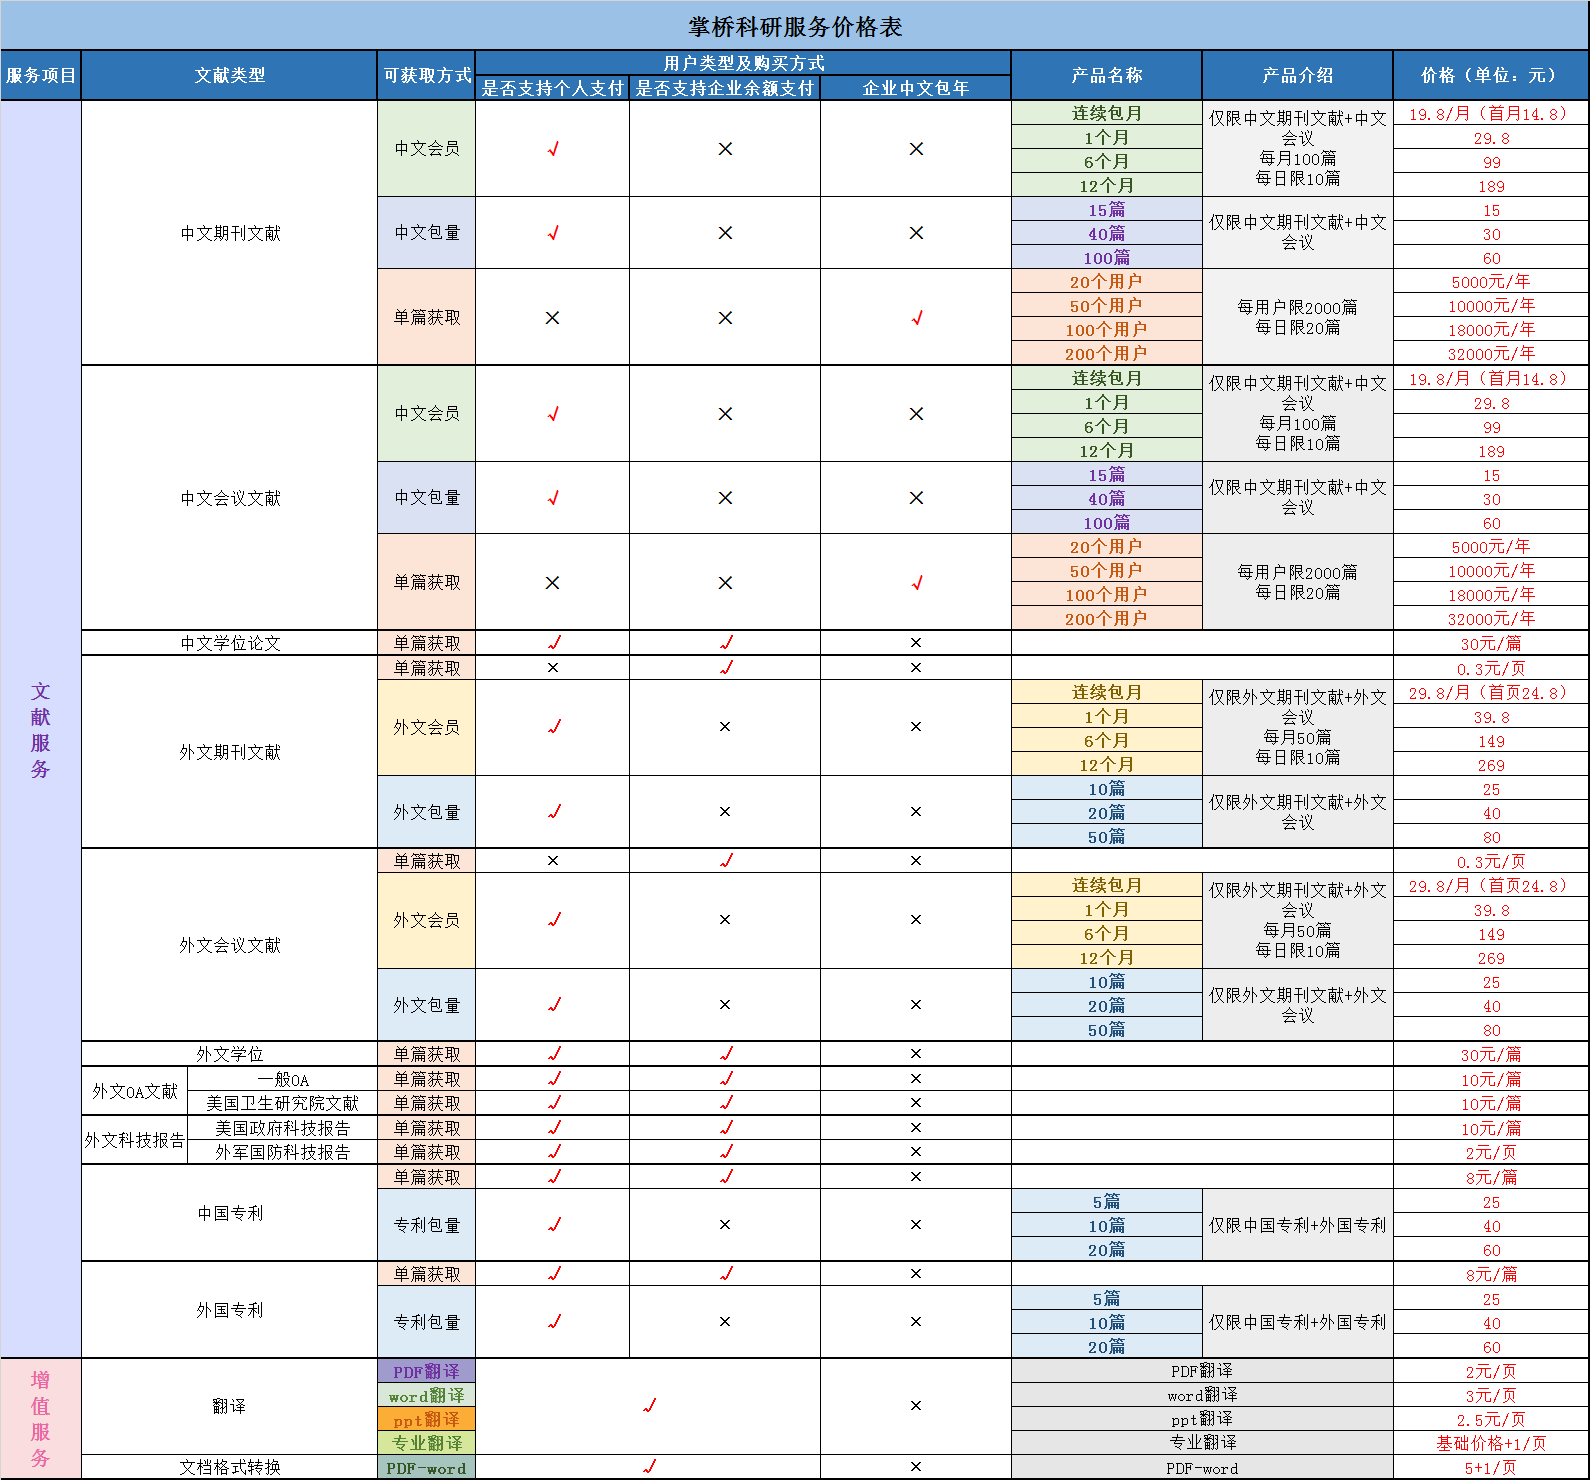Click the 中文包量 cell under 中文会议文献
1590x1480 pixels.
click(426, 497)
